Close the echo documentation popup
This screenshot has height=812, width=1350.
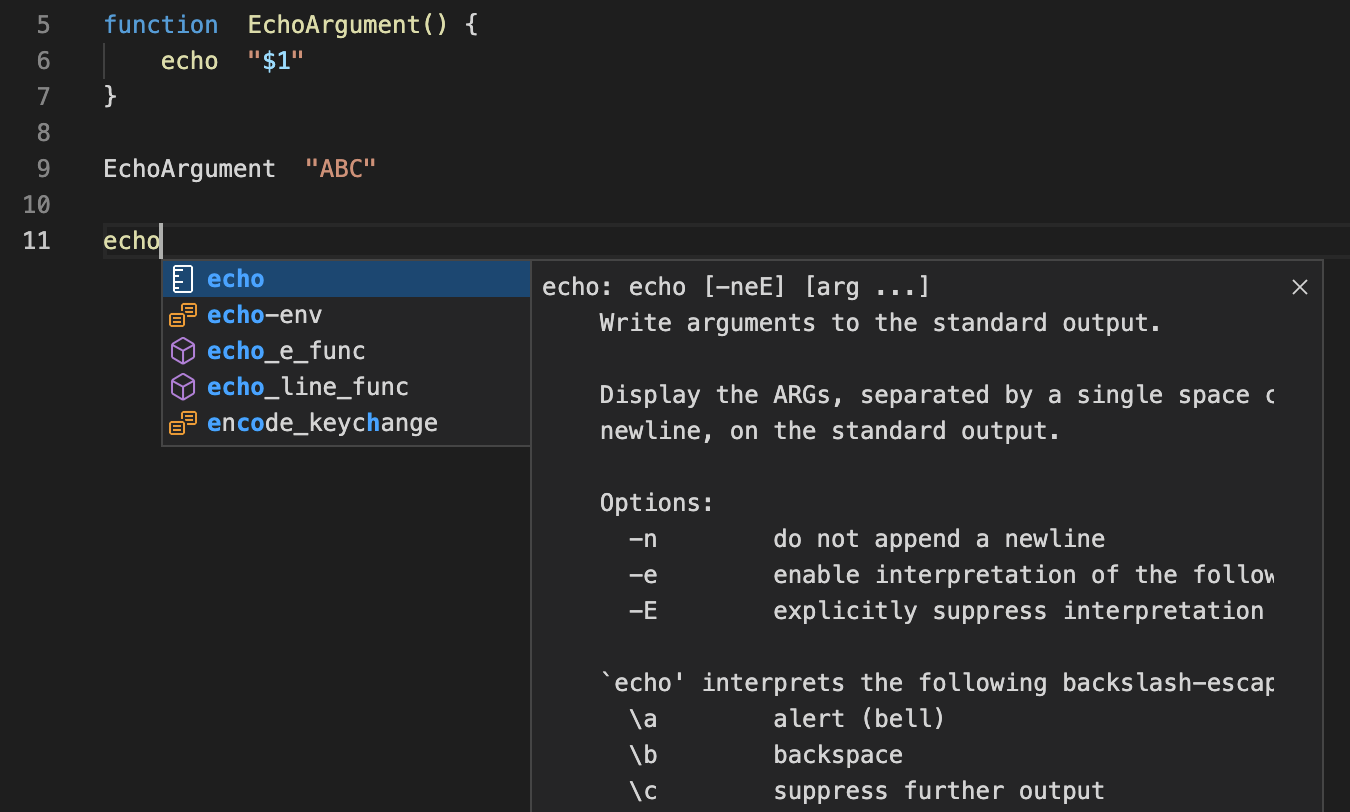click(x=1300, y=287)
